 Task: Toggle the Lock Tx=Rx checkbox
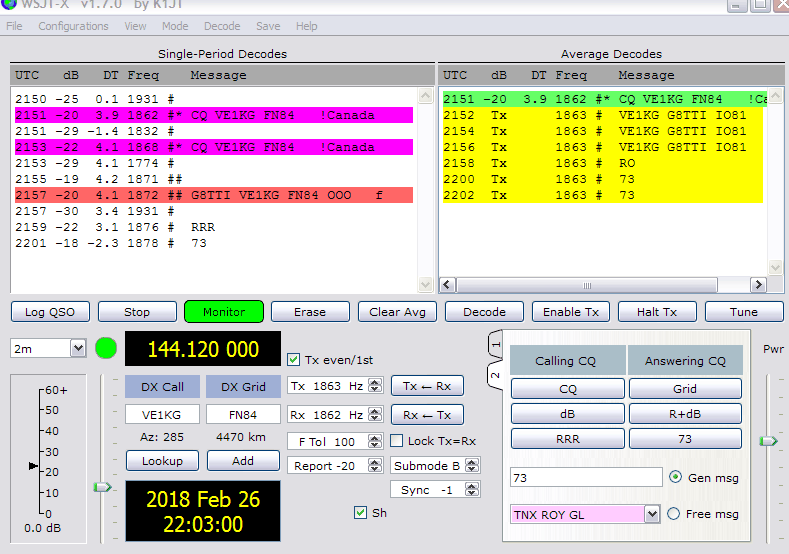coord(397,441)
